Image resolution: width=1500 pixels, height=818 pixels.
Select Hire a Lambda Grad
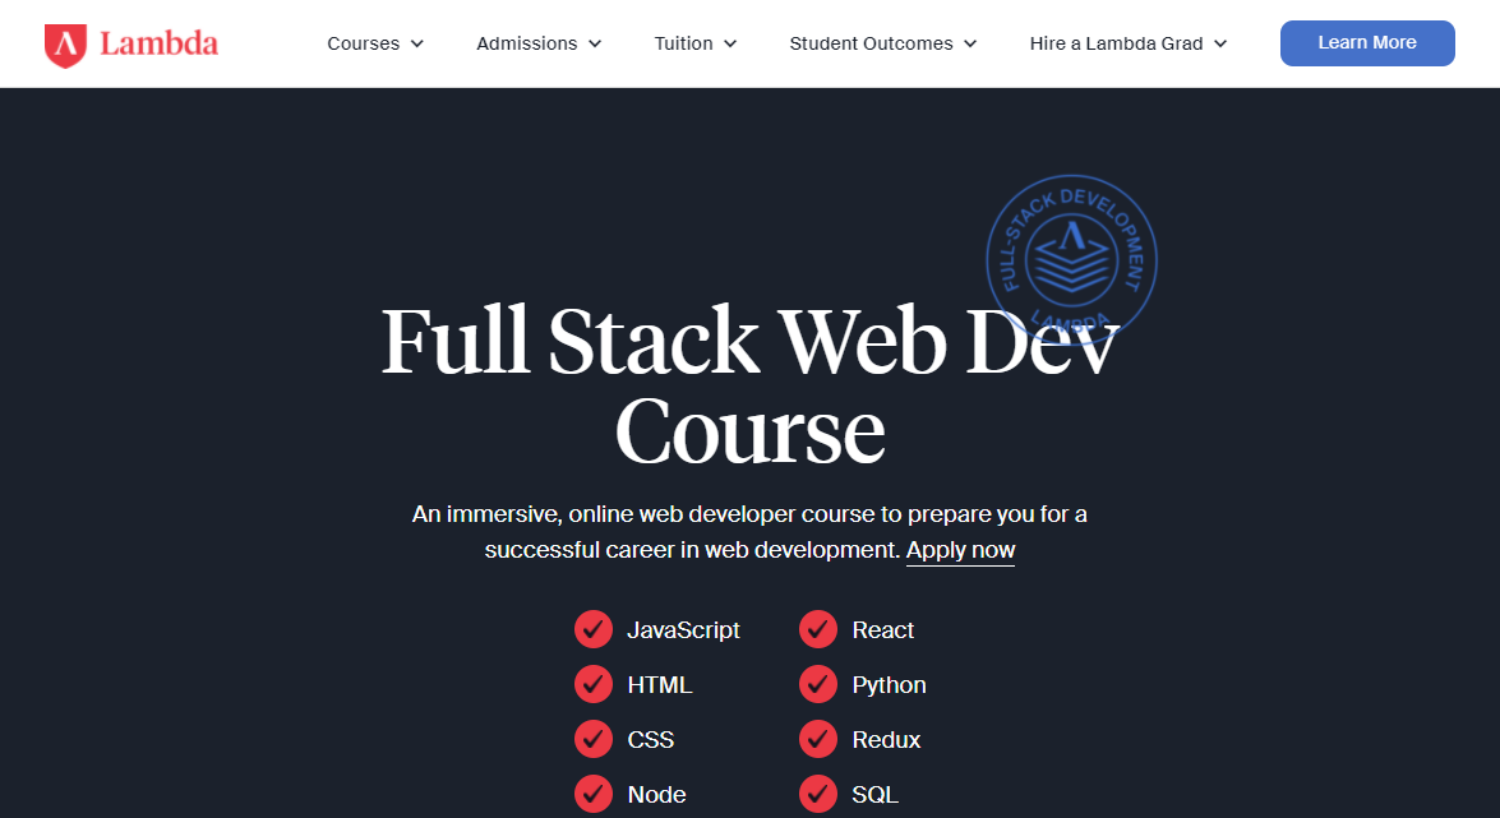click(1117, 43)
